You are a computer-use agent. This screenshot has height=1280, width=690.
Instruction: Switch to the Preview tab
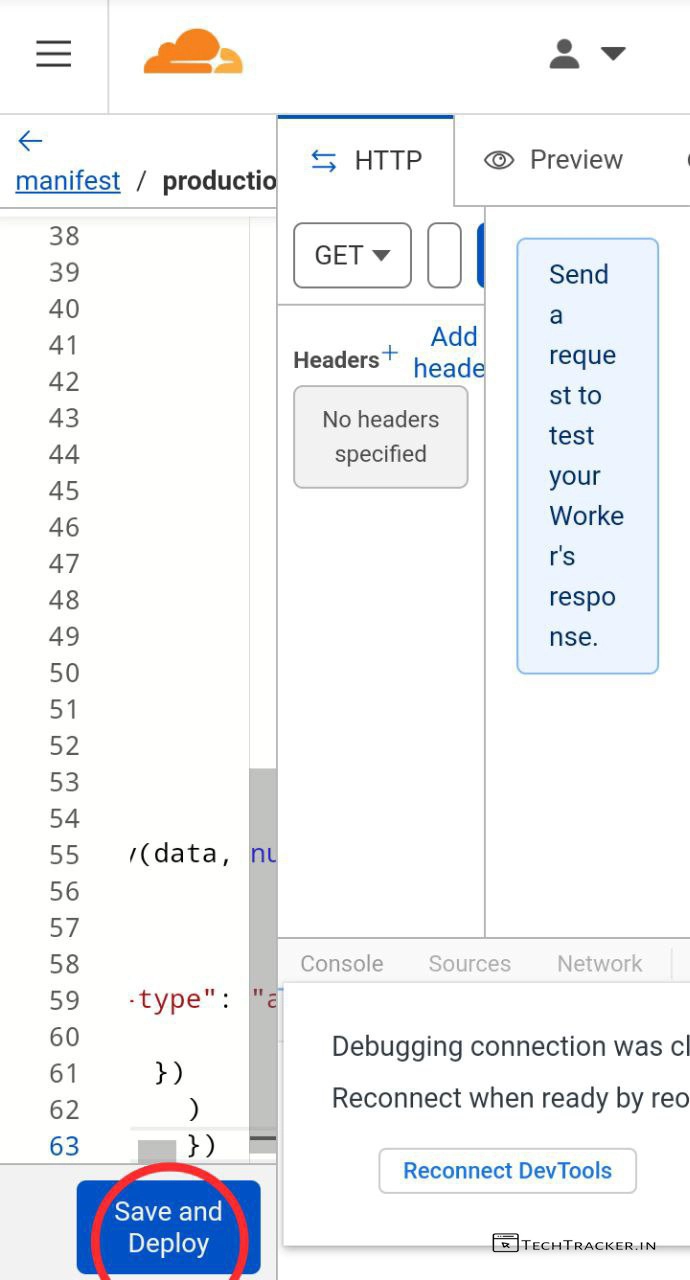click(x=554, y=160)
